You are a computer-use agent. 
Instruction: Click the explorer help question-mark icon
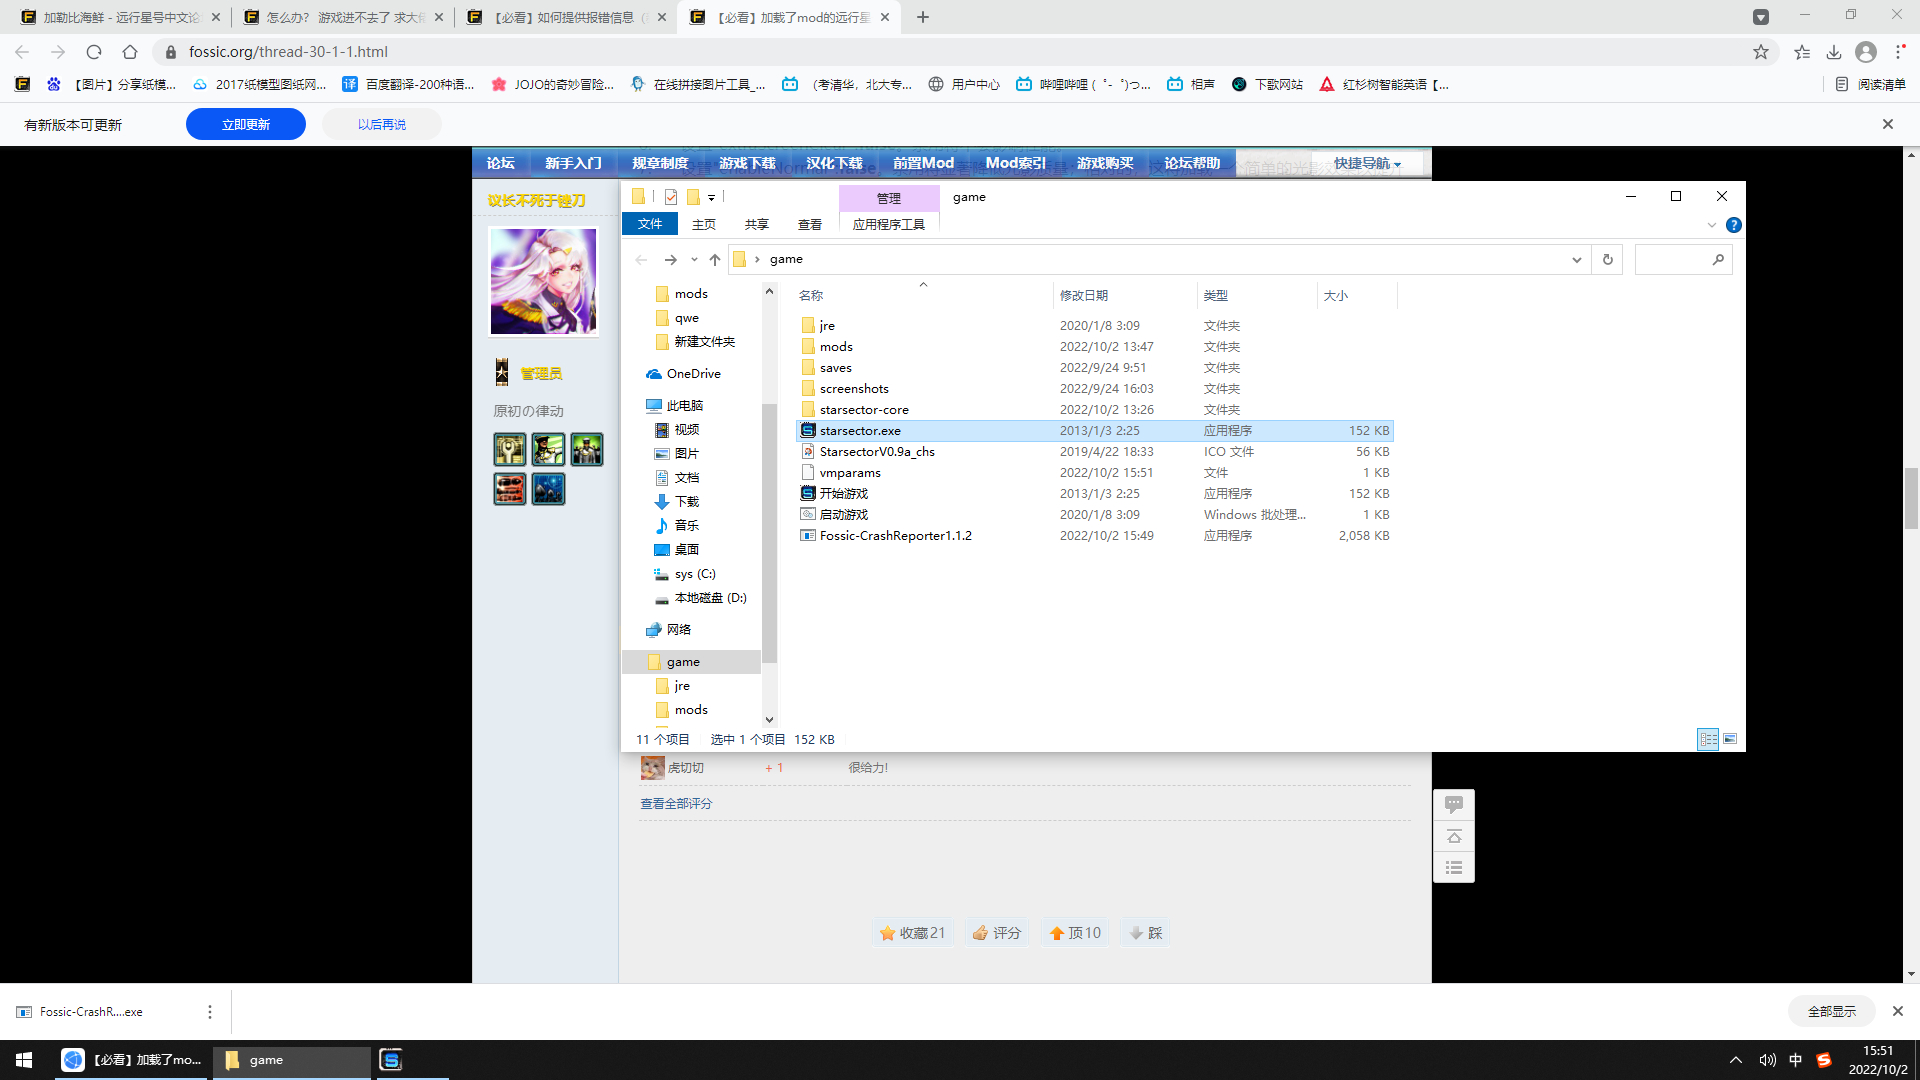[1734, 225]
